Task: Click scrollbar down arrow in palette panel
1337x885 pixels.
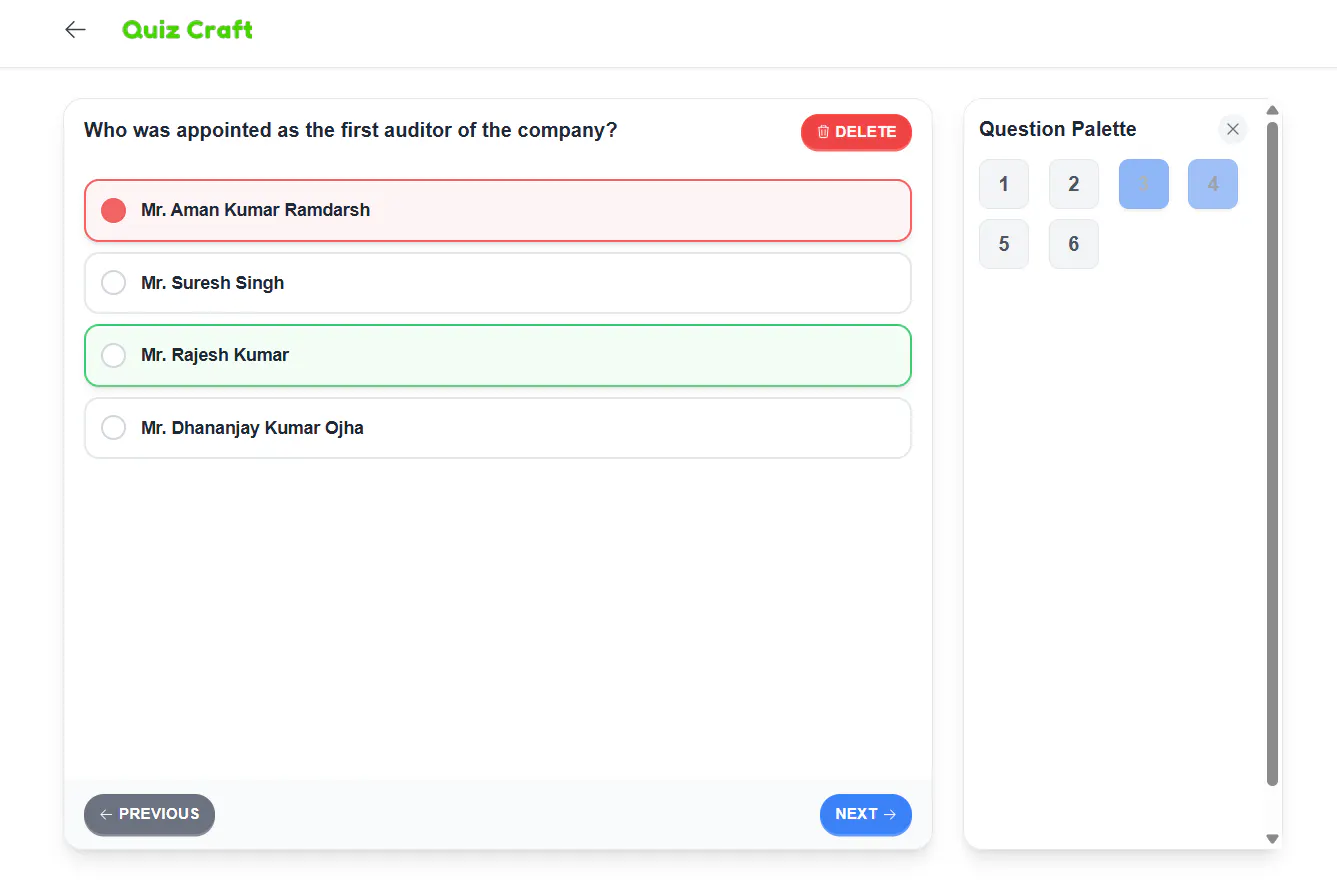Action: [x=1272, y=839]
